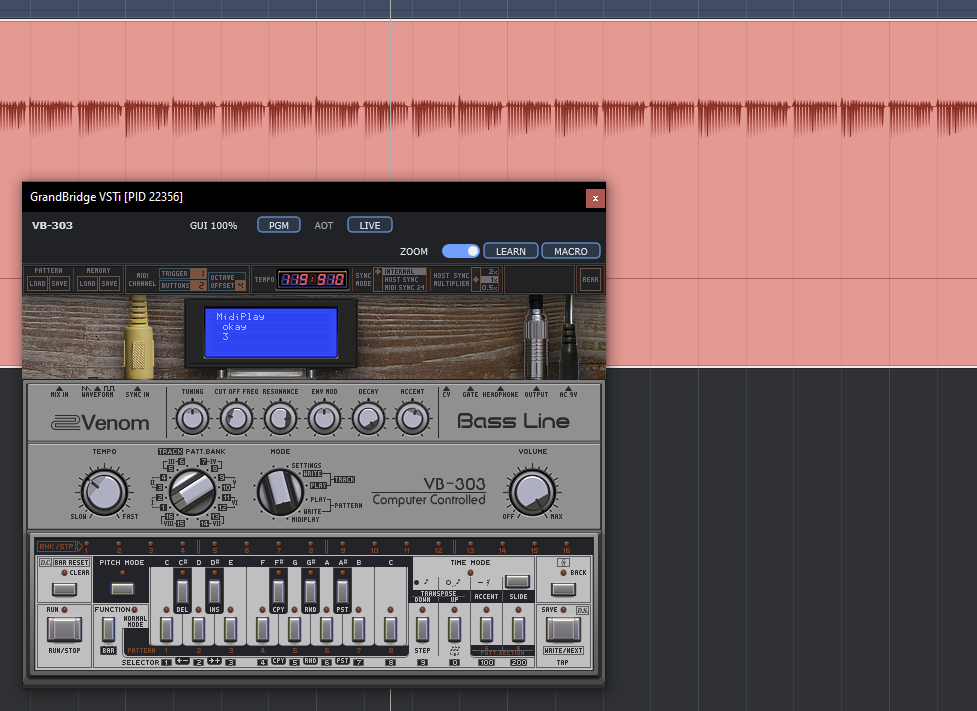The height and width of the screenshot is (711, 977).
Task: Click the TEMPO slow/fast knob
Action: click(x=104, y=492)
